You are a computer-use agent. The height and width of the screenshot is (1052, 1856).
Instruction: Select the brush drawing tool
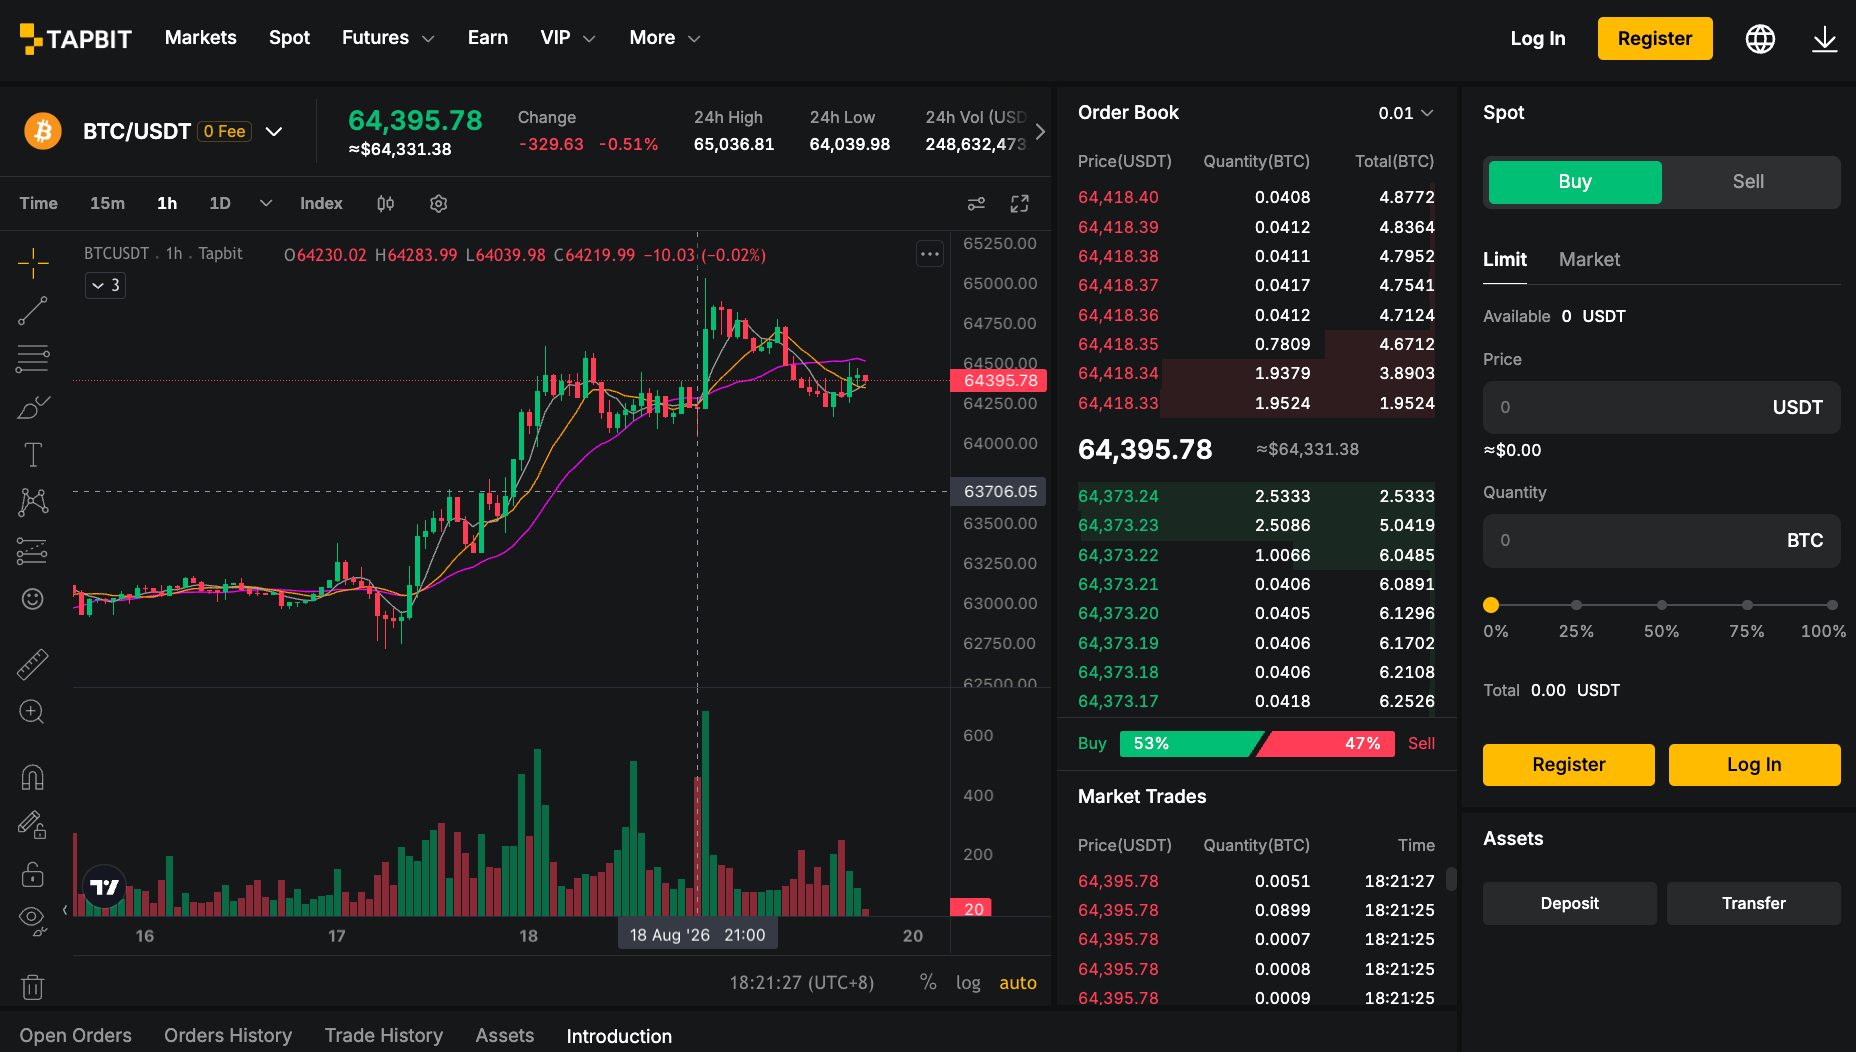tap(33, 407)
